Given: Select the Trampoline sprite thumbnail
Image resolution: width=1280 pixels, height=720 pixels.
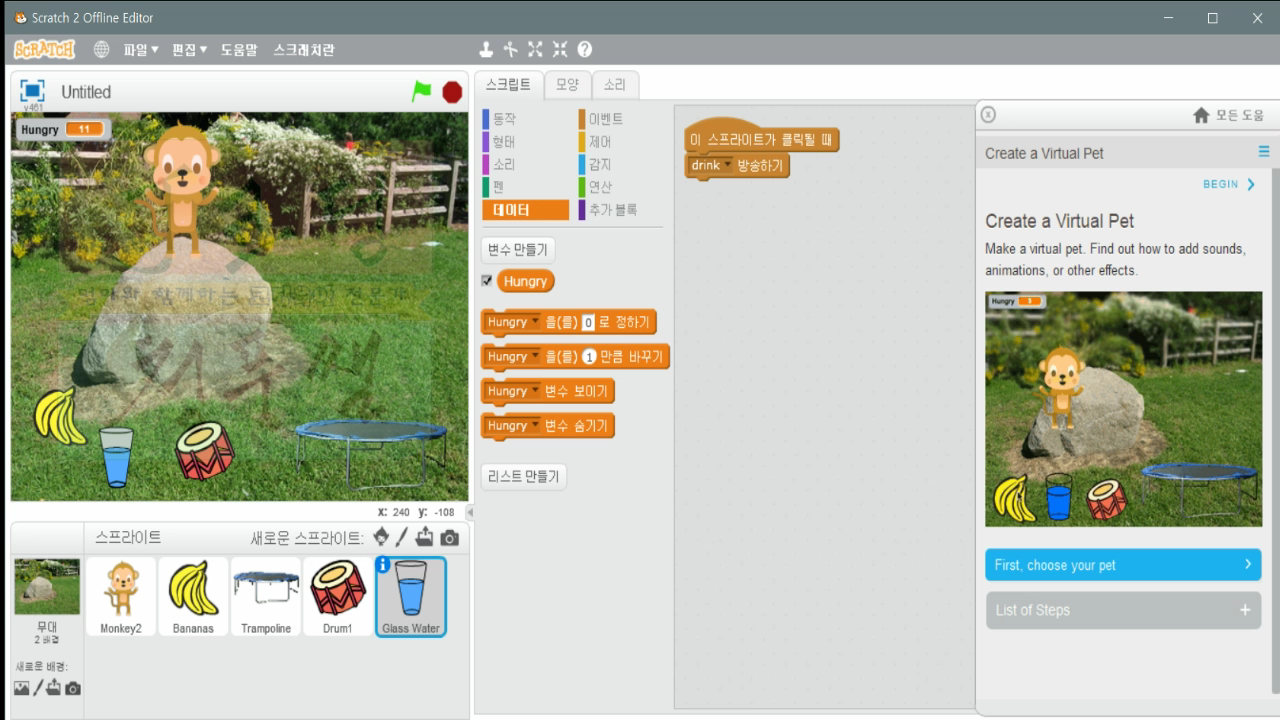Looking at the screenshot, I should (x=266, y=597).
